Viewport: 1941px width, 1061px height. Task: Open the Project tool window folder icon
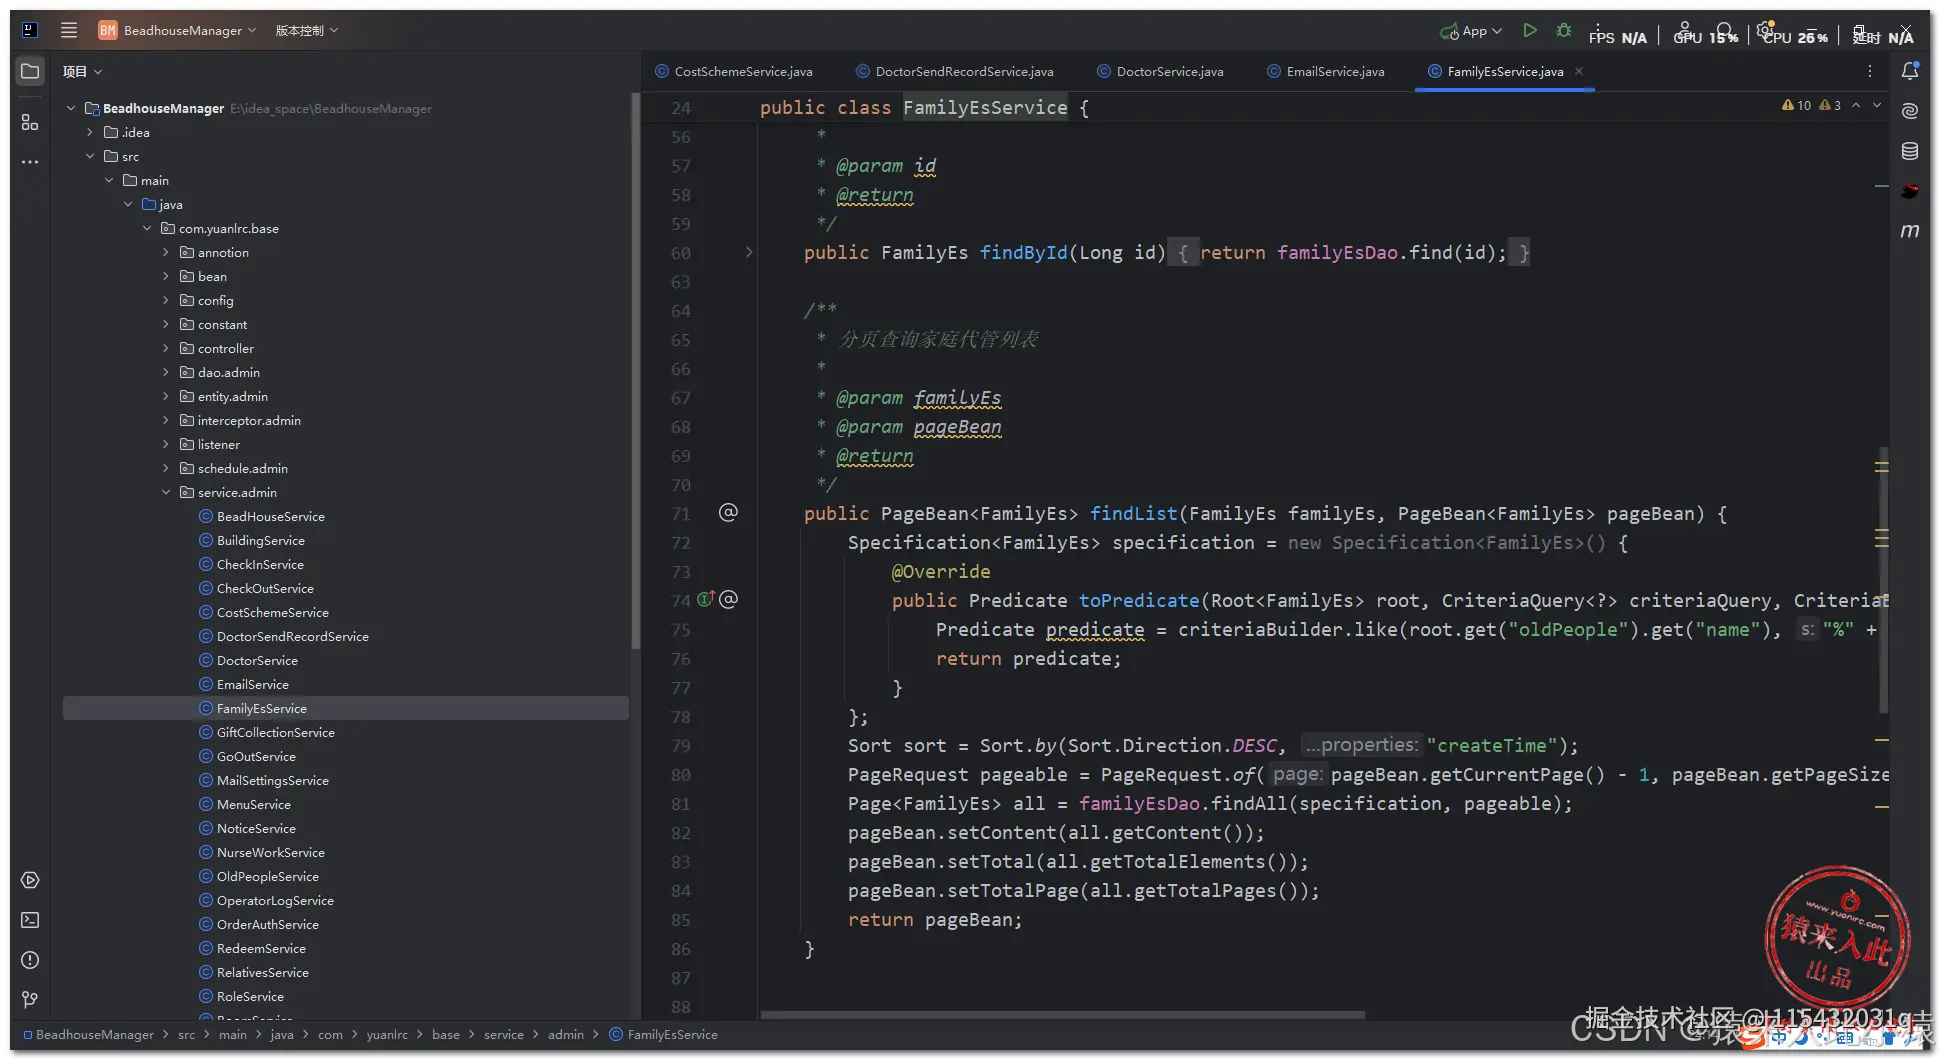coord(30,72)
